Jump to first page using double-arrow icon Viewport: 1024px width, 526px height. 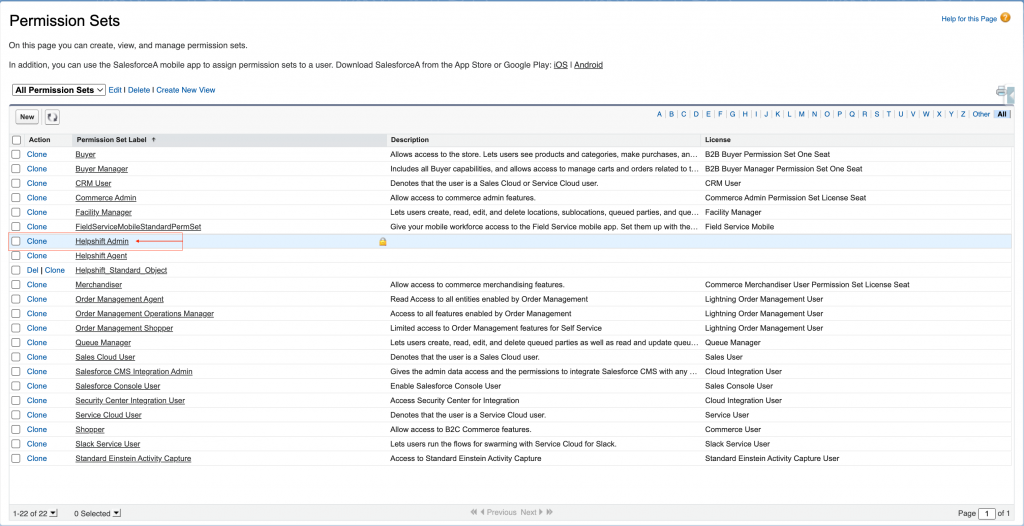[x=474, y=513]
